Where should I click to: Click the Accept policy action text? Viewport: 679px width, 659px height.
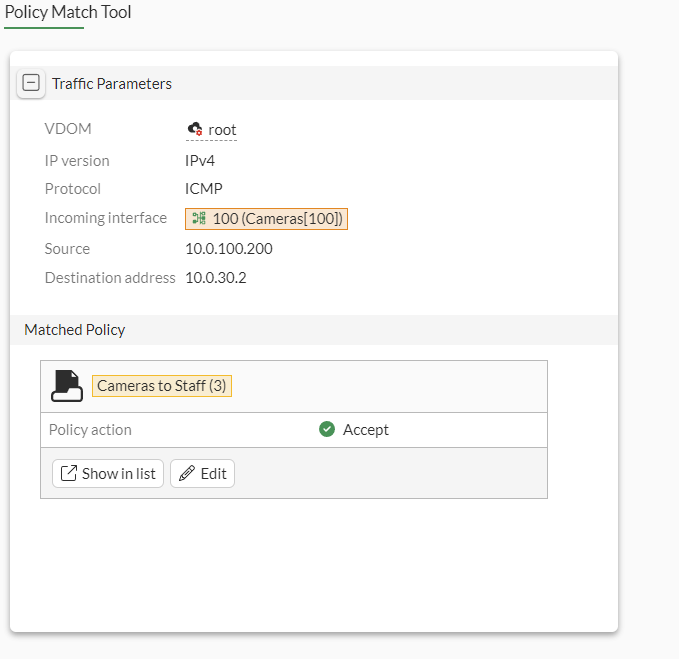[x=366, y=429]
